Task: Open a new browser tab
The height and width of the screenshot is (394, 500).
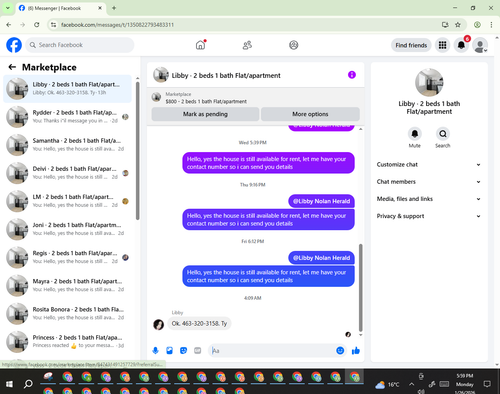Action: pos(114,8)
